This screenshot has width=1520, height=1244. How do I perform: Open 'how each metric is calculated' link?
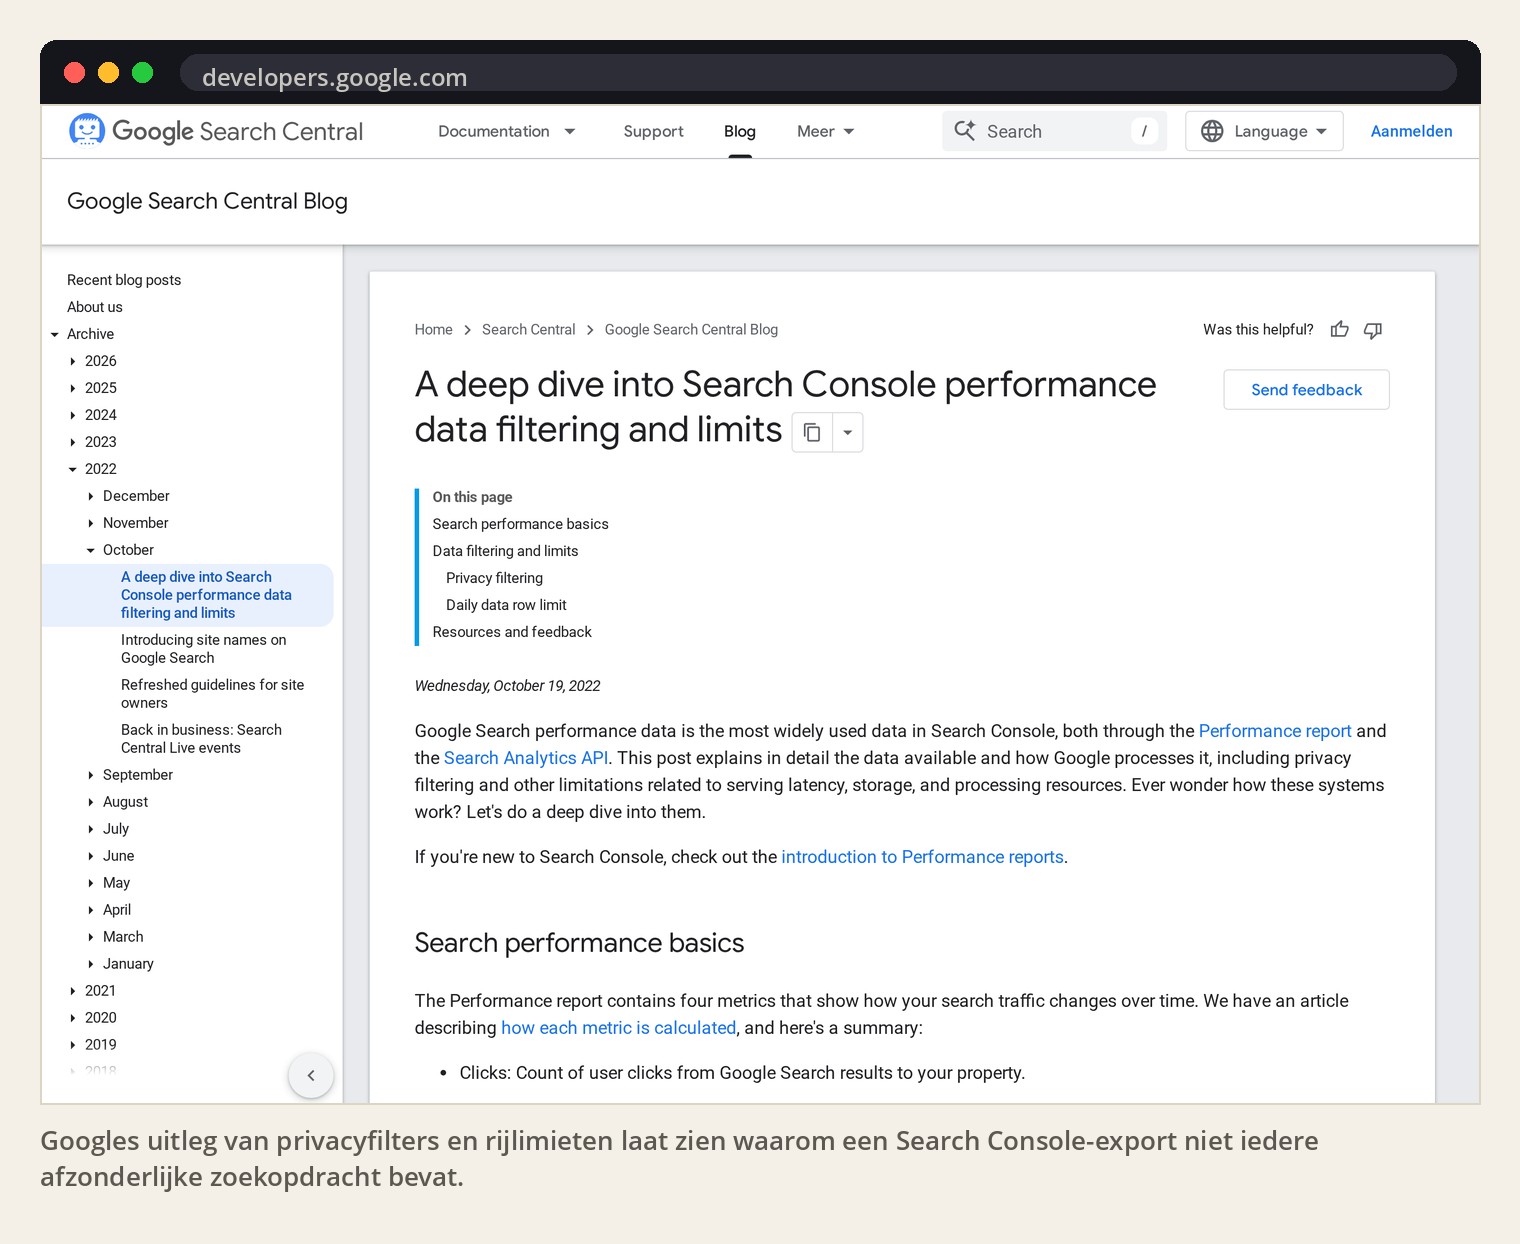coord(618,1028)
